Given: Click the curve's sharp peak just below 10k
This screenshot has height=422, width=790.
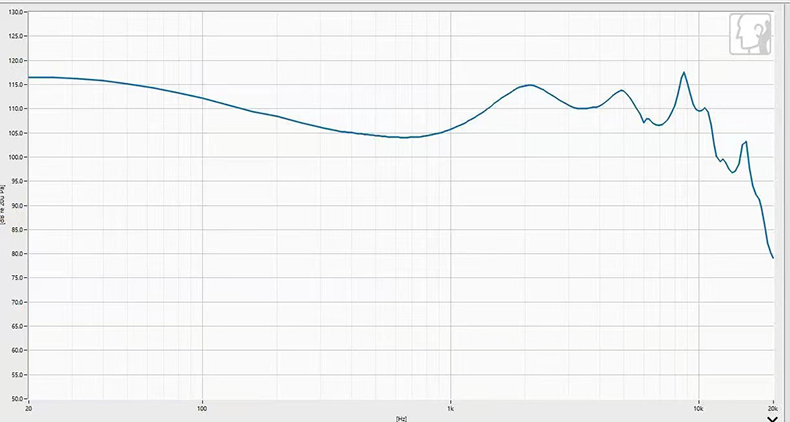Looking at the screenshot, I should 684,73.
